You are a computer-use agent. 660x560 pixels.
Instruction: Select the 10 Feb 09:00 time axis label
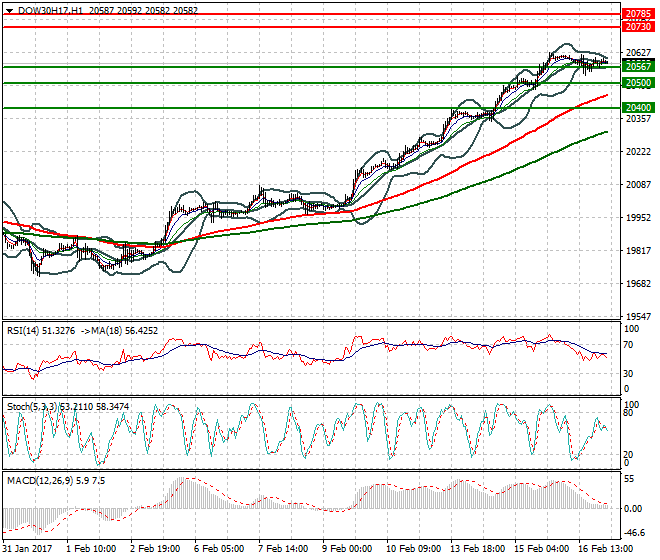pyautogui.click(x=413, y=549)
